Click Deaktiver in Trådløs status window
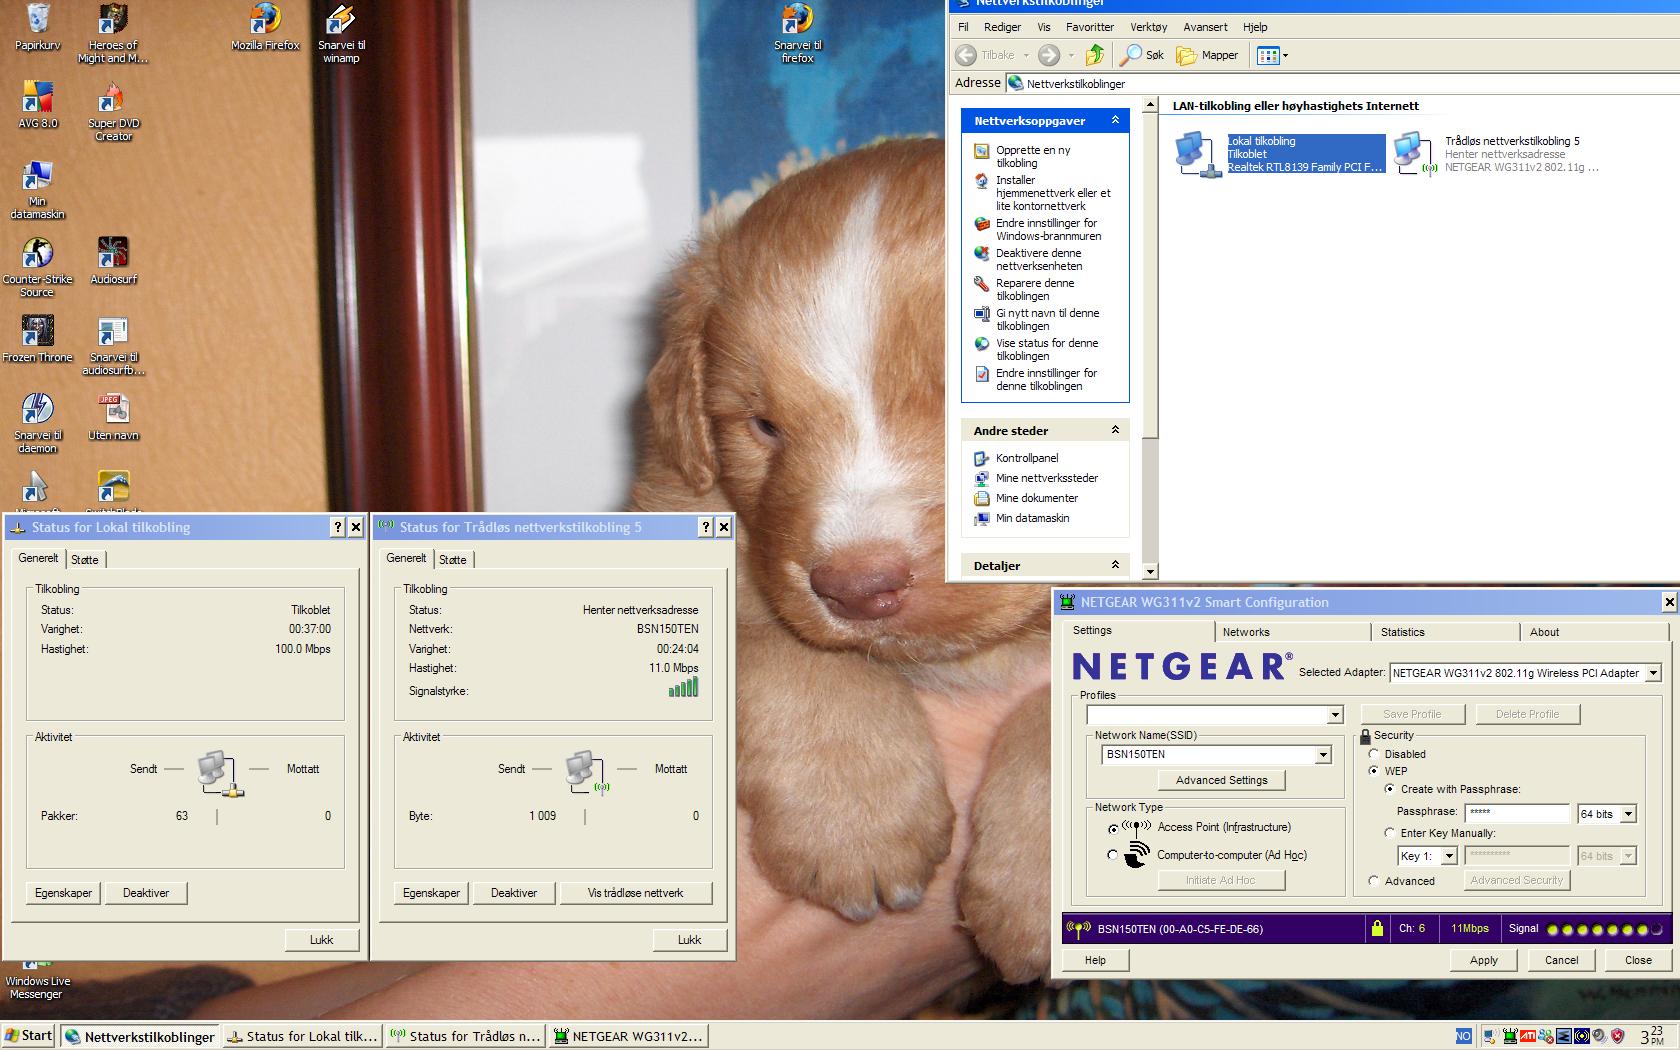1680x1050 pixels. point(514,893)
